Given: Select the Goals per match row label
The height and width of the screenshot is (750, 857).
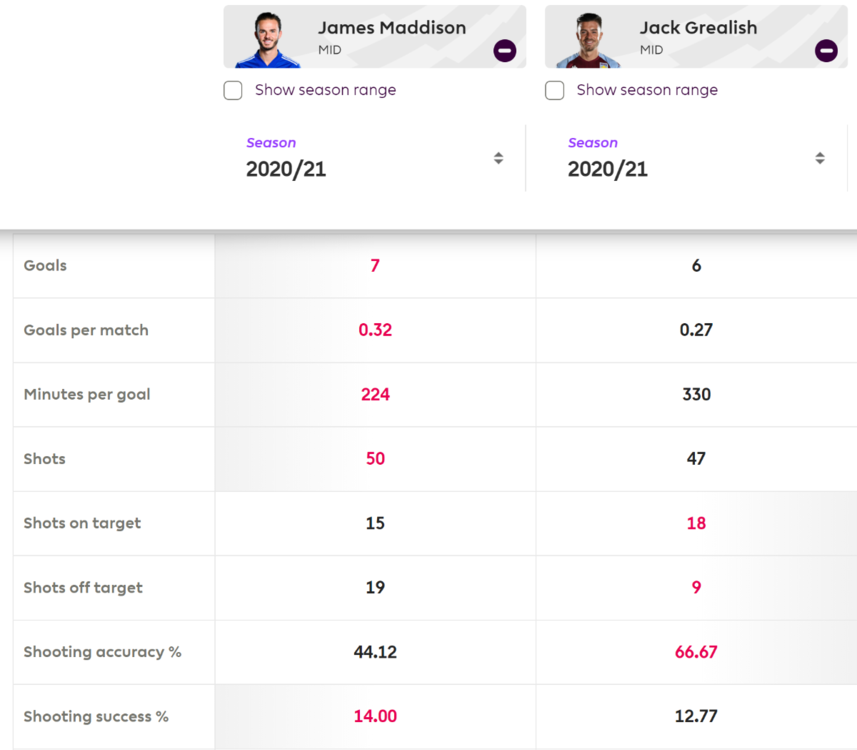Looking at the screenshot, I should tap(86, 330).
